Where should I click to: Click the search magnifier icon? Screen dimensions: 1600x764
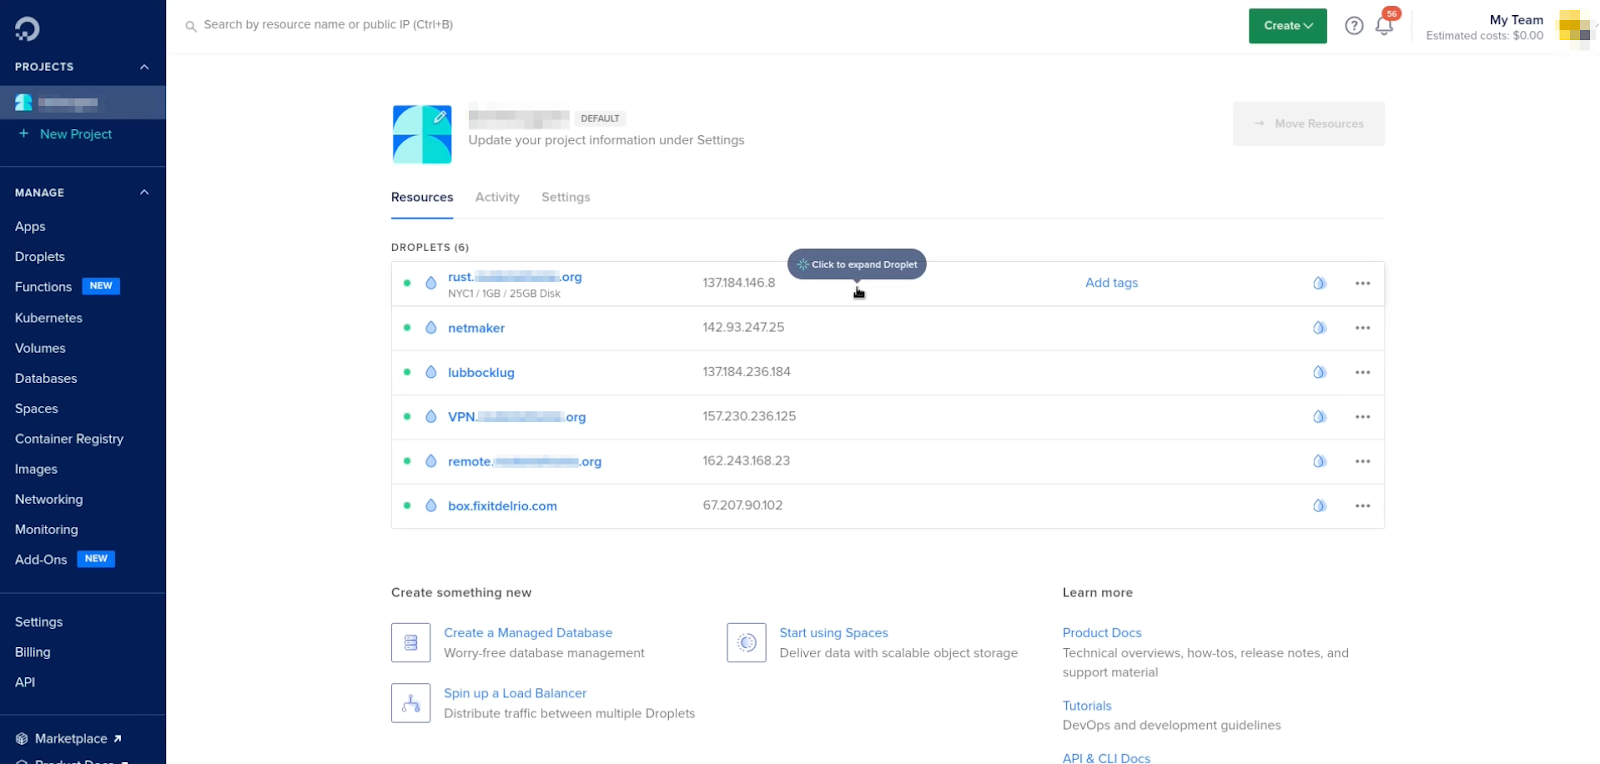(190, 26)
